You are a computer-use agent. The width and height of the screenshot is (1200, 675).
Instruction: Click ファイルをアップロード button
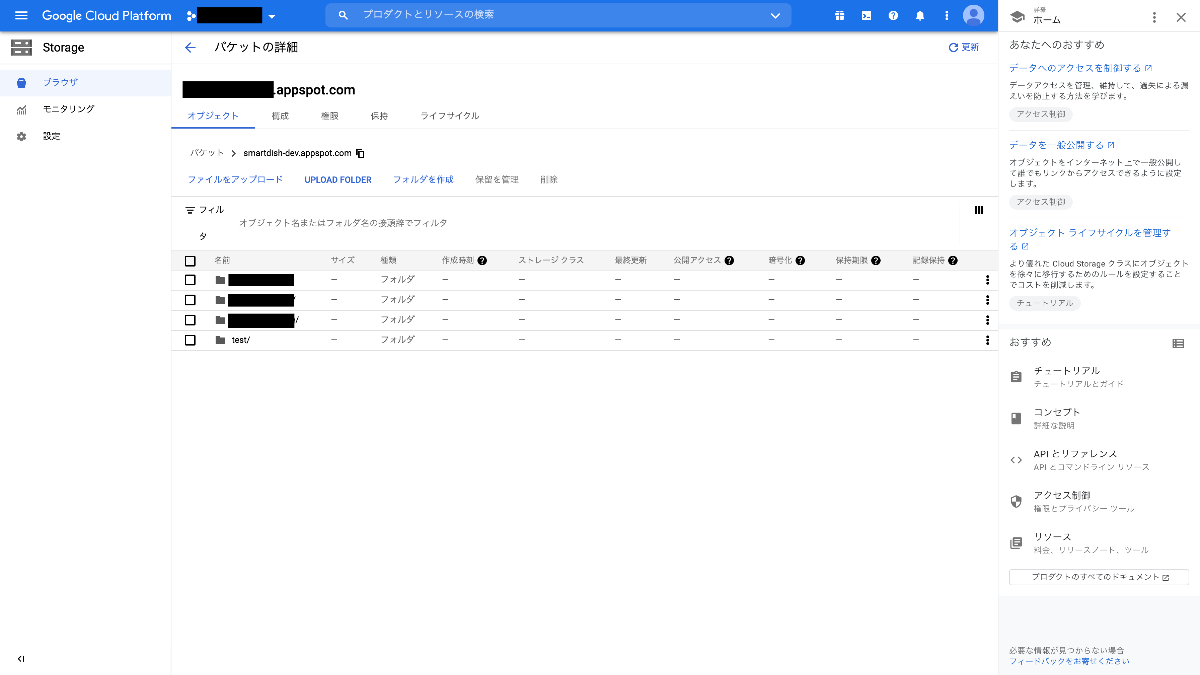235,180
